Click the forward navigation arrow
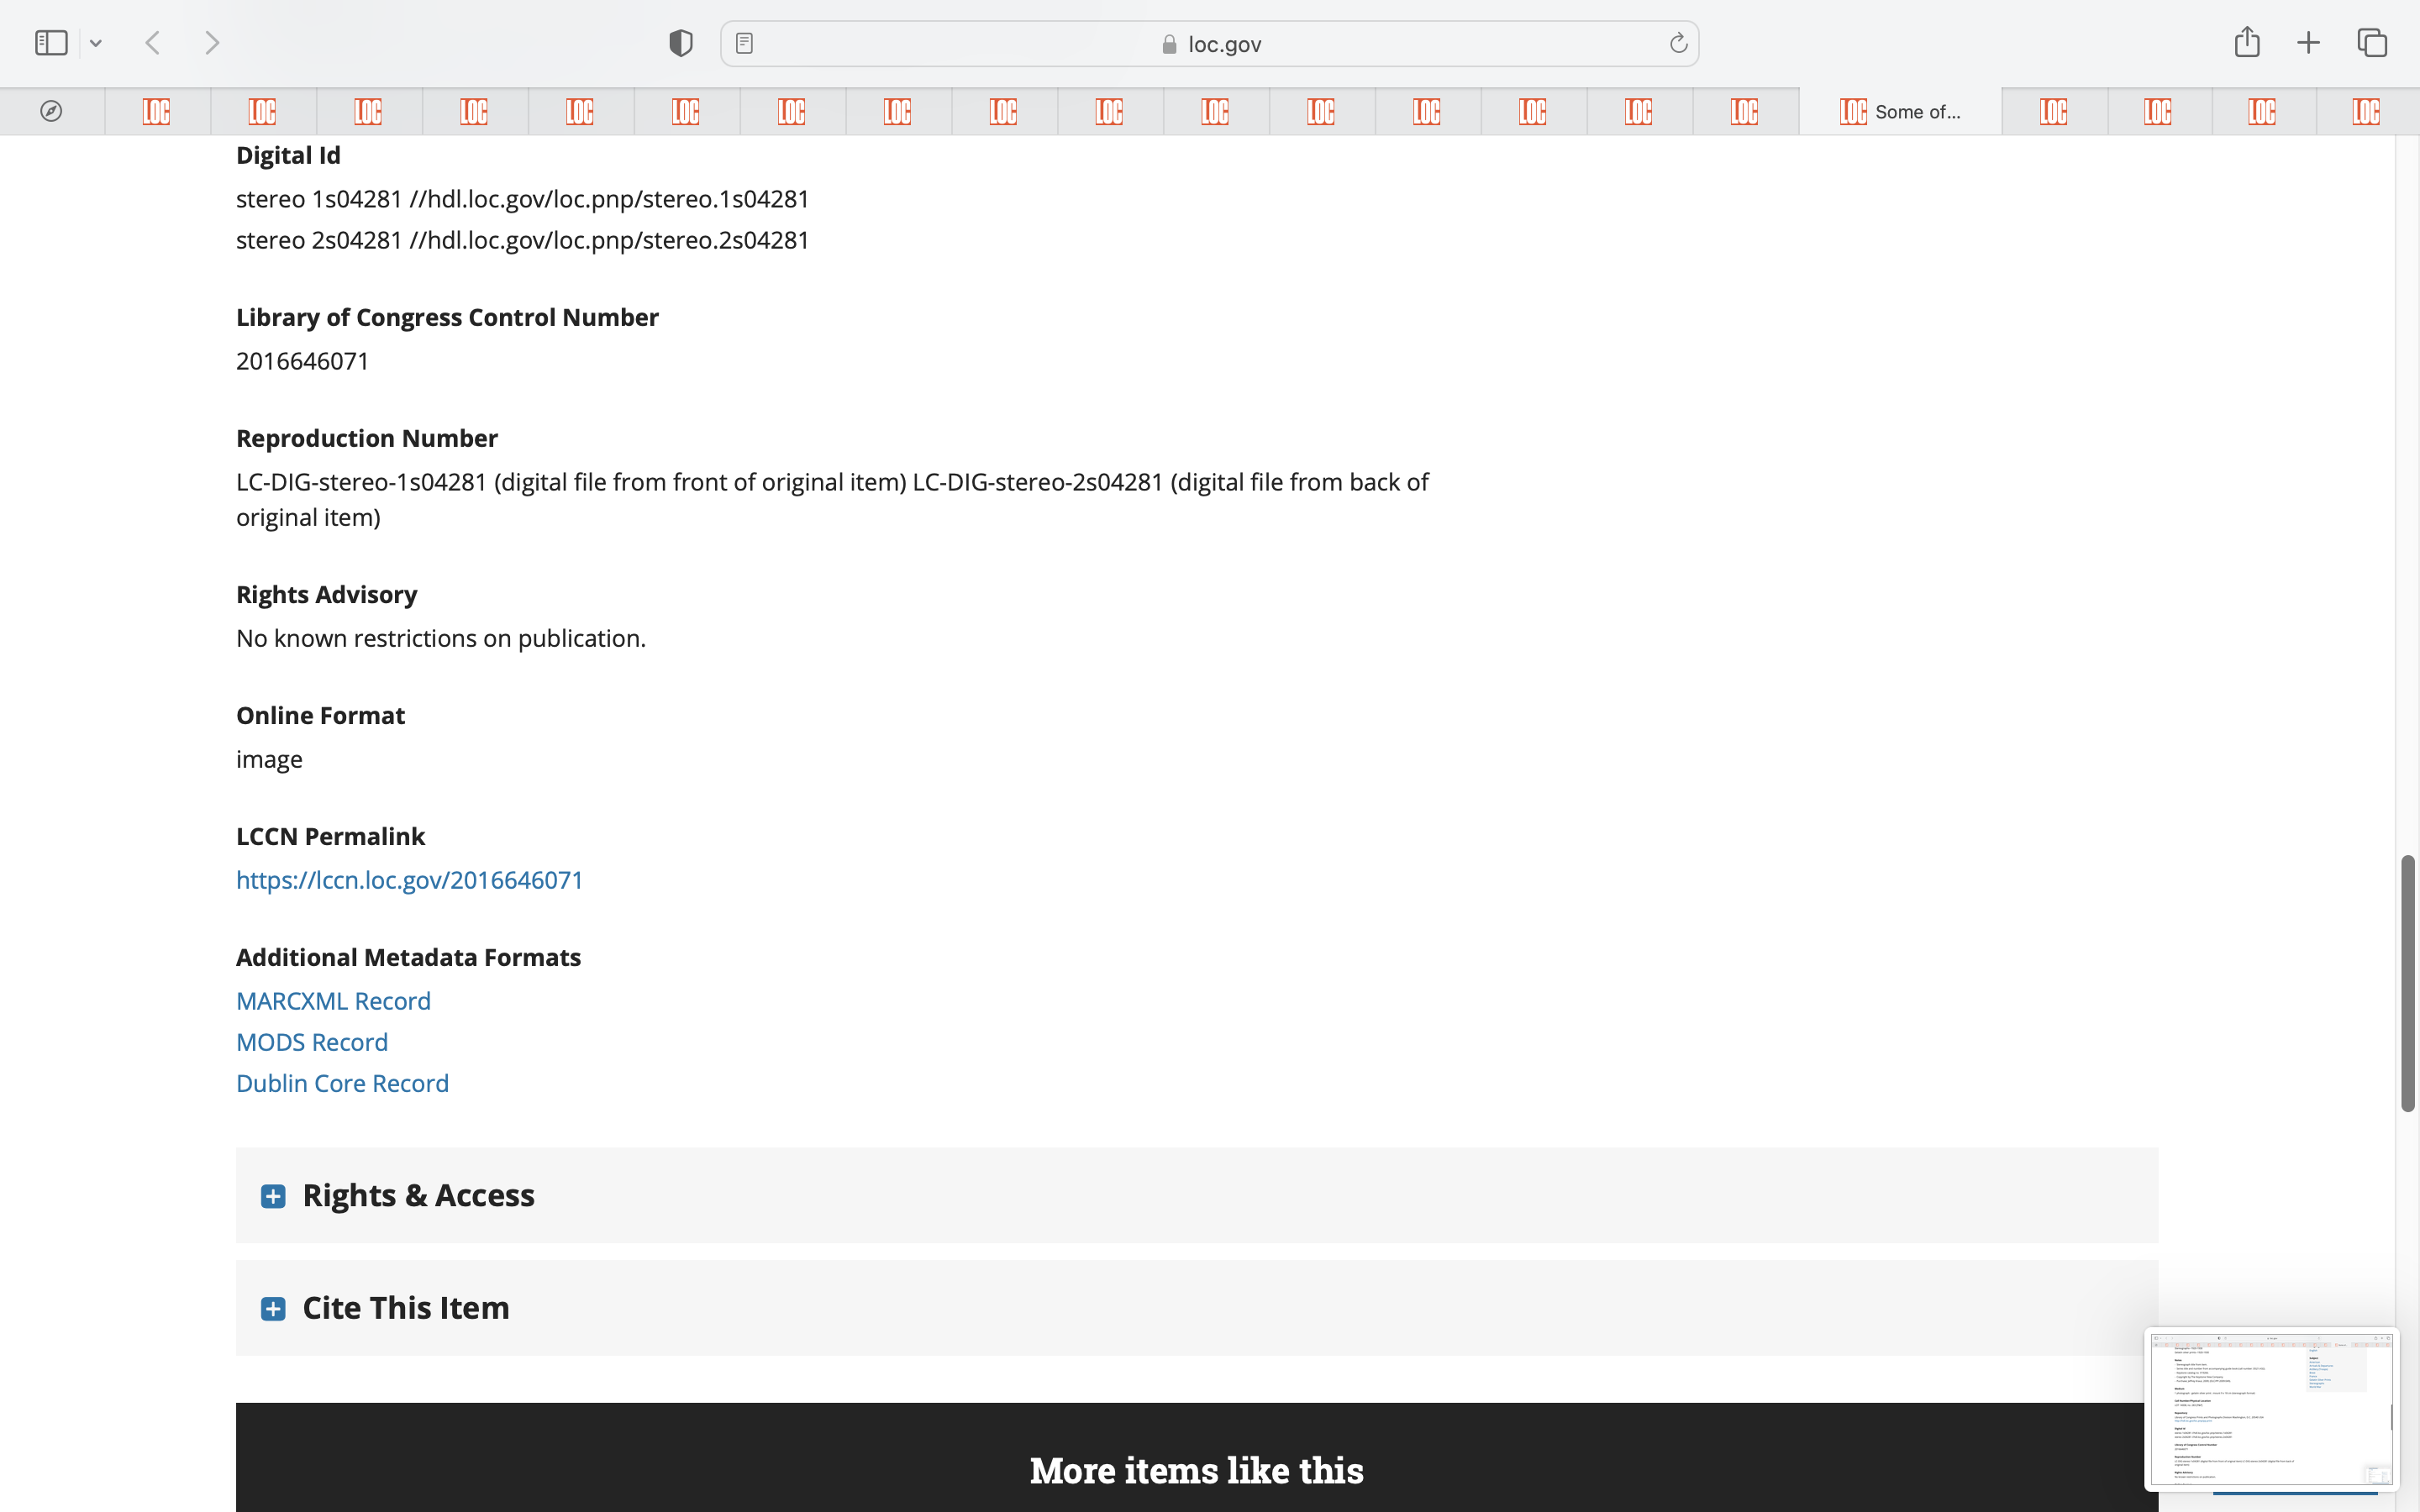 (212, 43)
